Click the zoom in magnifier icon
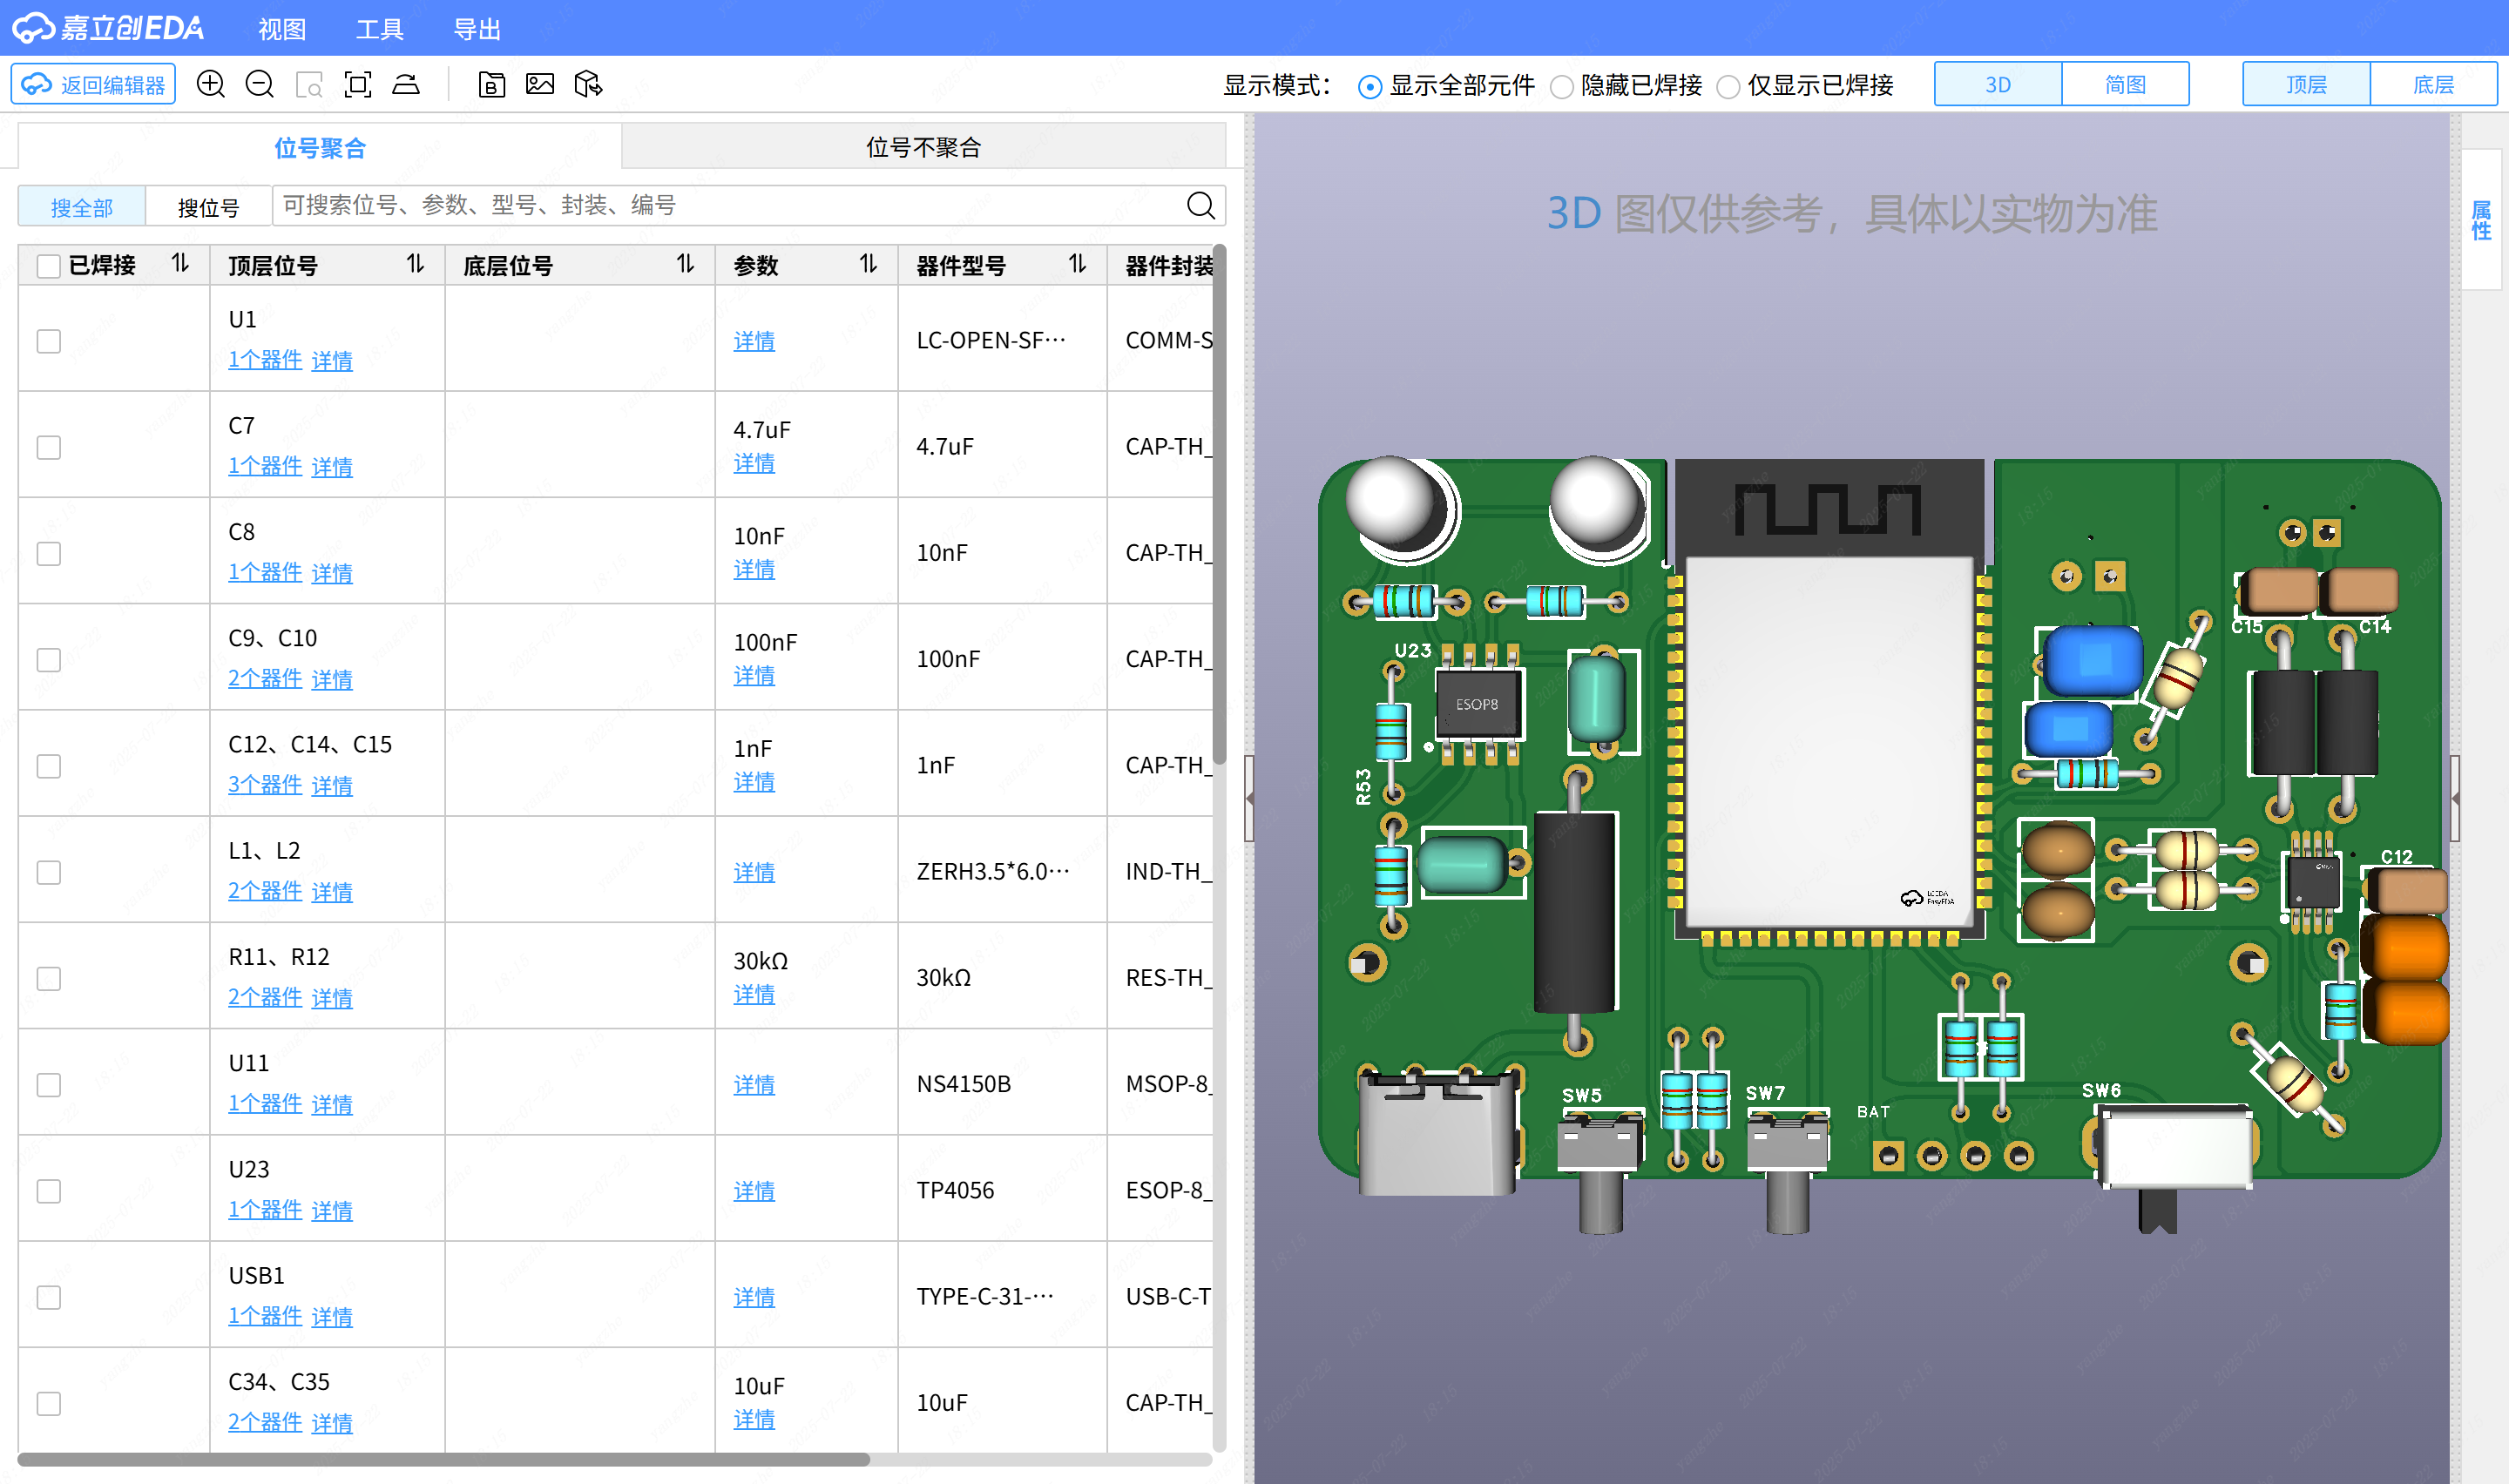This screenshot has width=2509, height=1484. point(211,84)
